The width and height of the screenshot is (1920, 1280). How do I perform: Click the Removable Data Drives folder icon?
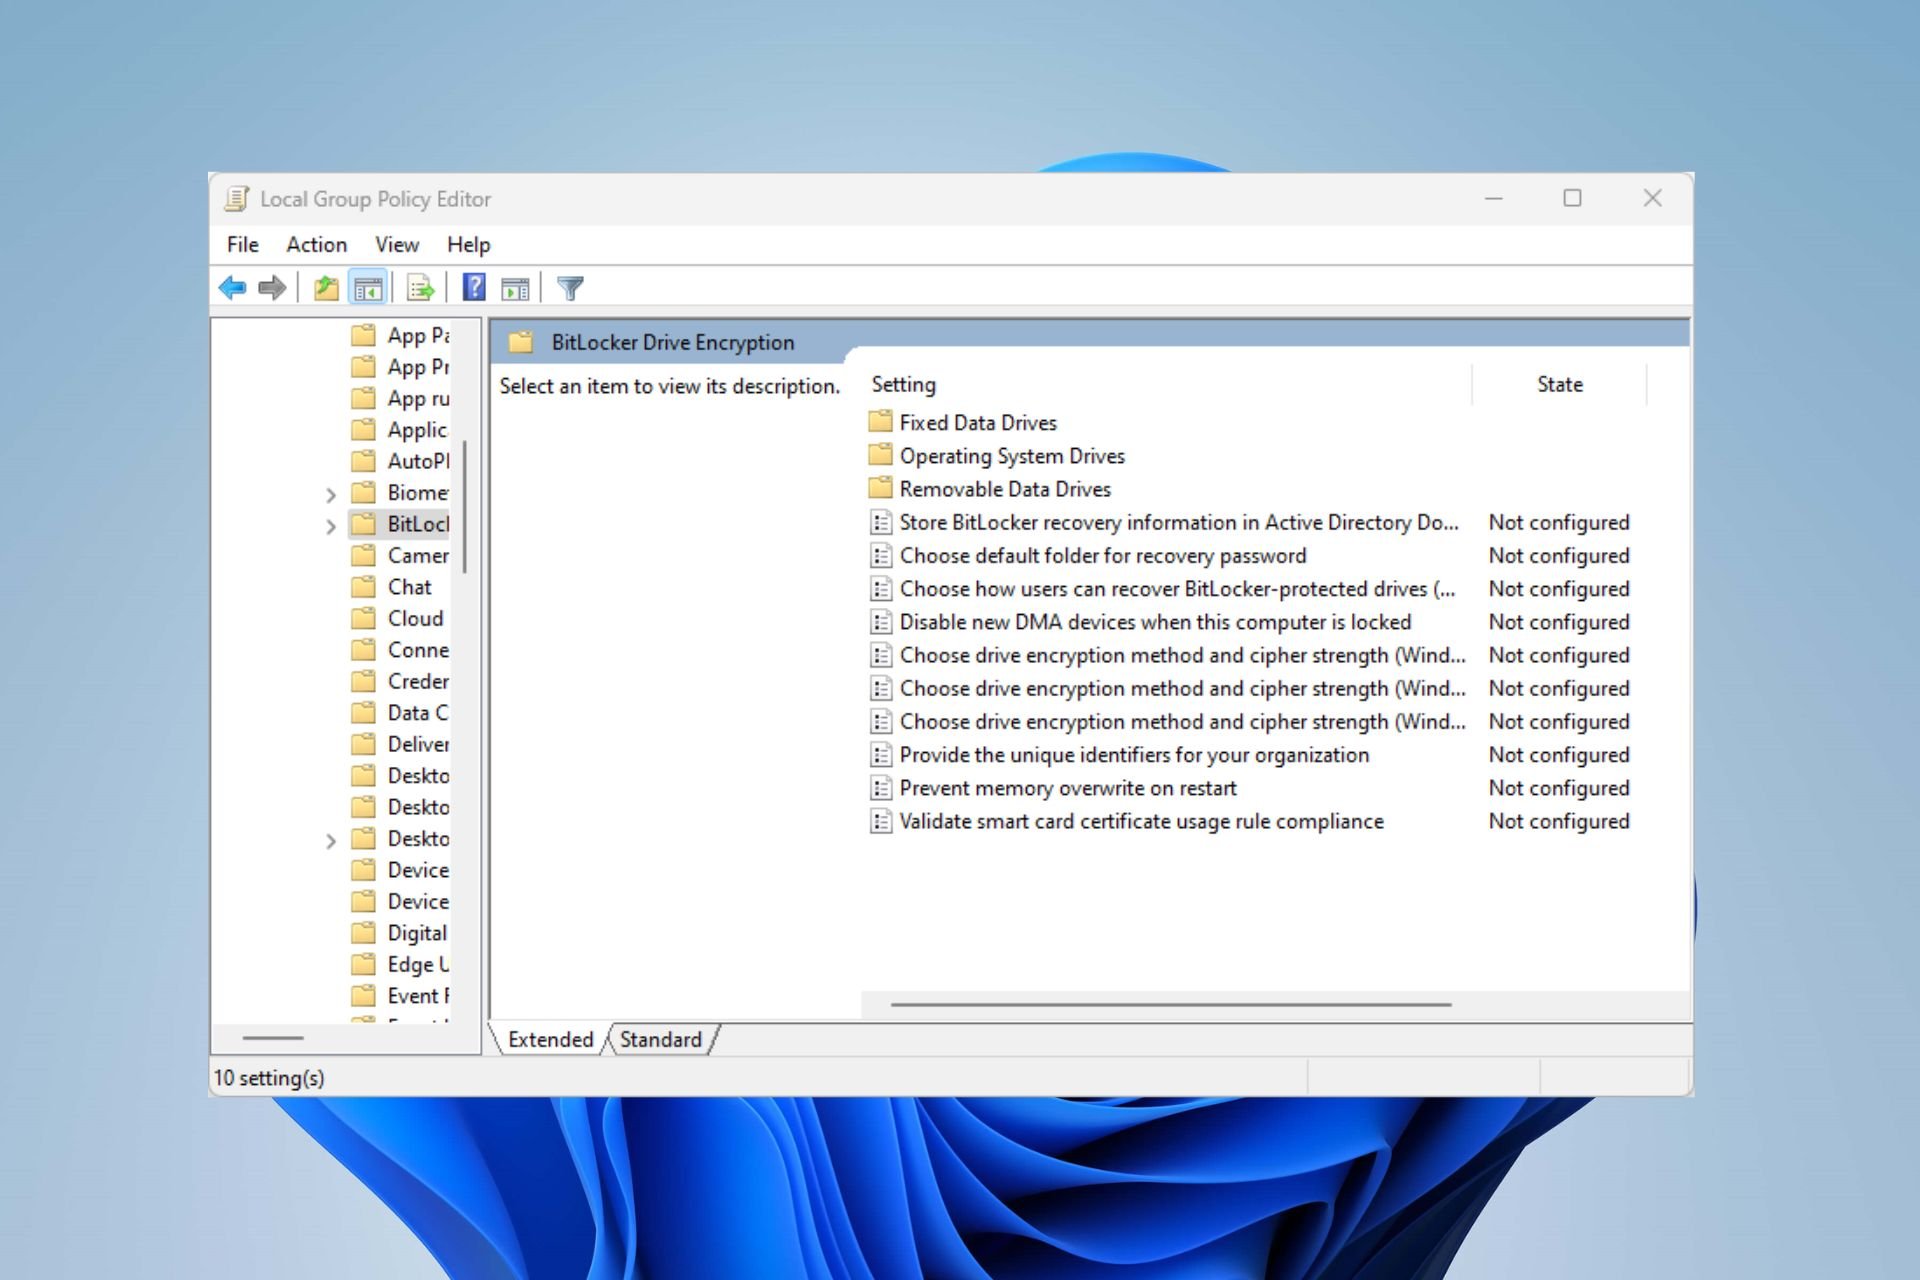click(x=880, y=488)
